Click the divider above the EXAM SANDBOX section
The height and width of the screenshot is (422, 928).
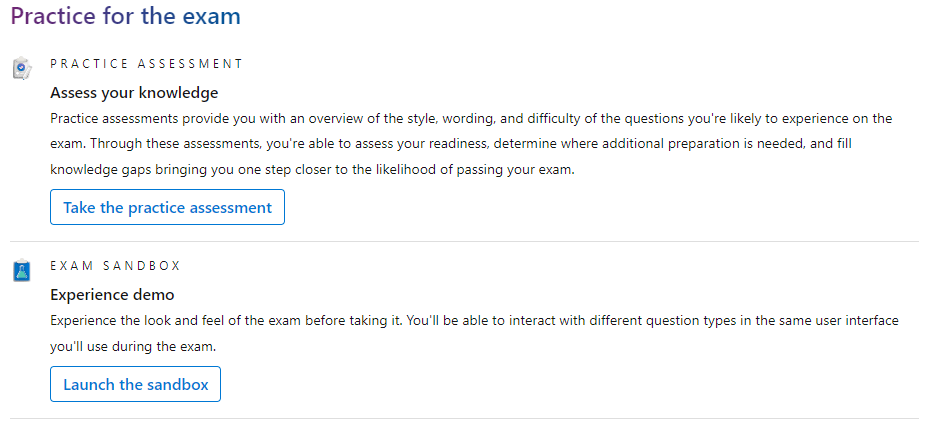tap(464, 242)
